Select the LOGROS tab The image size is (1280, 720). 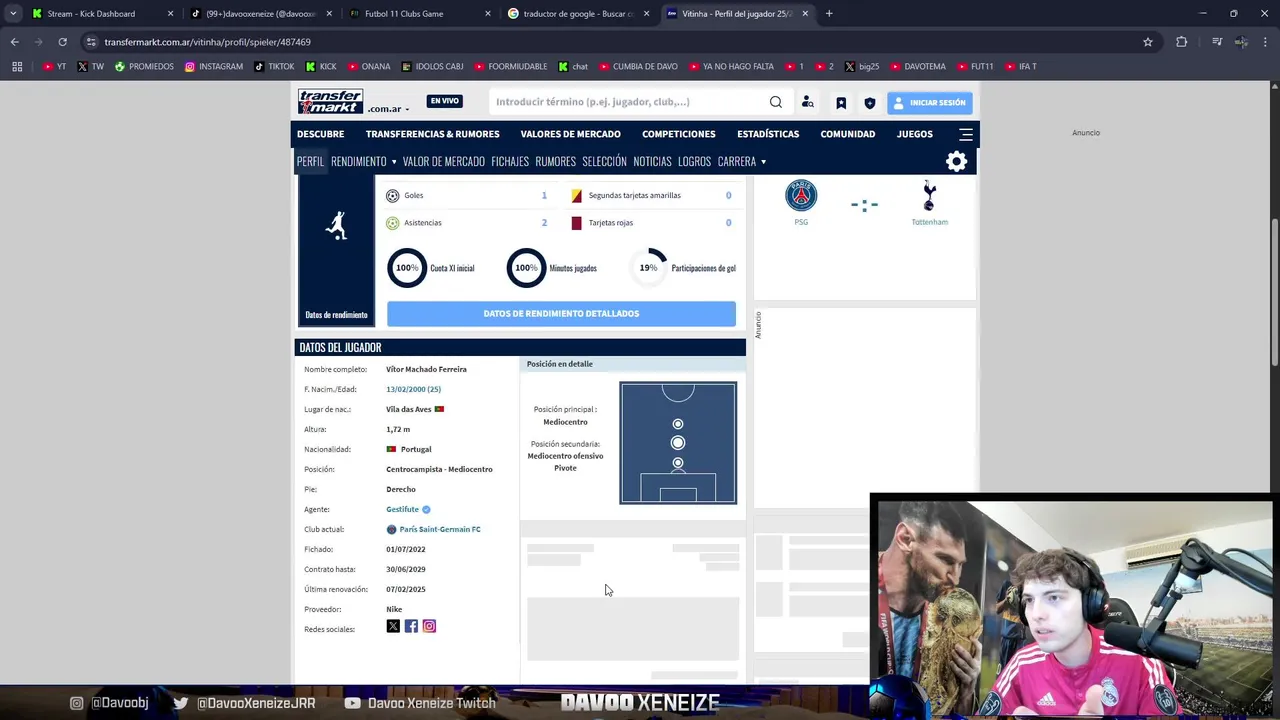coord(694,162)
